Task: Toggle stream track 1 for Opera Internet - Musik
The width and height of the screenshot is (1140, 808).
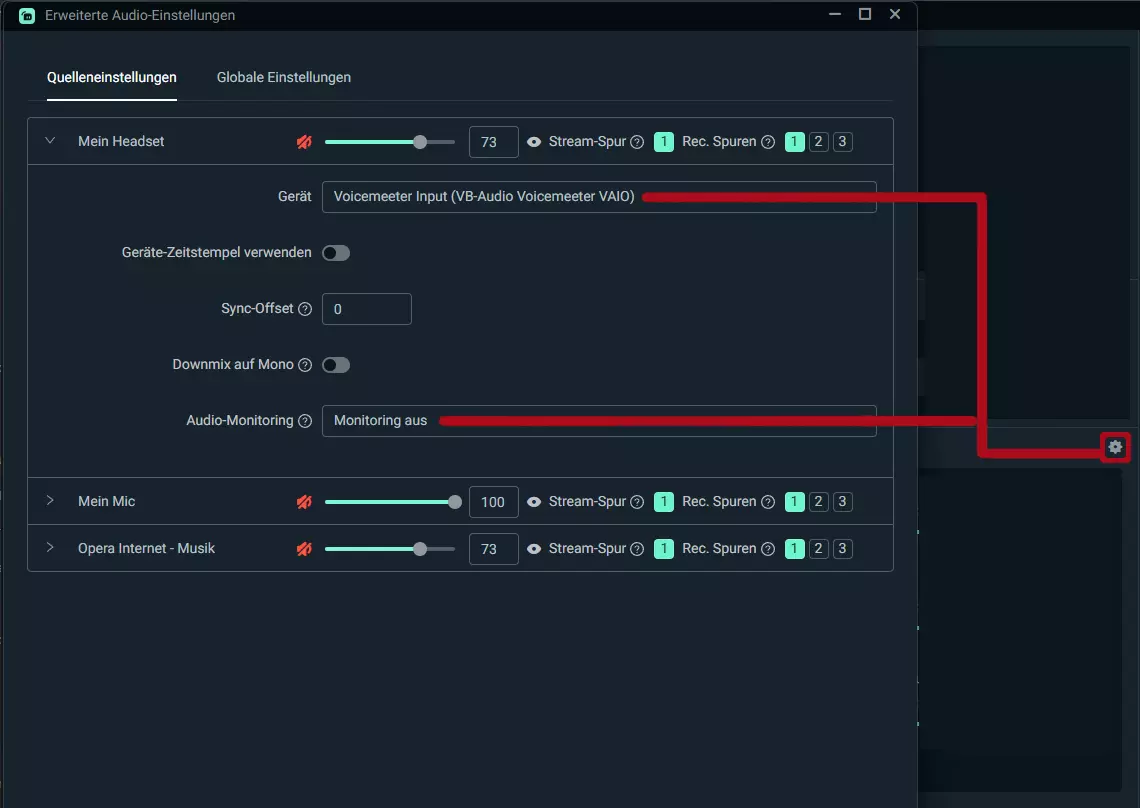Action: pos(664,549)
